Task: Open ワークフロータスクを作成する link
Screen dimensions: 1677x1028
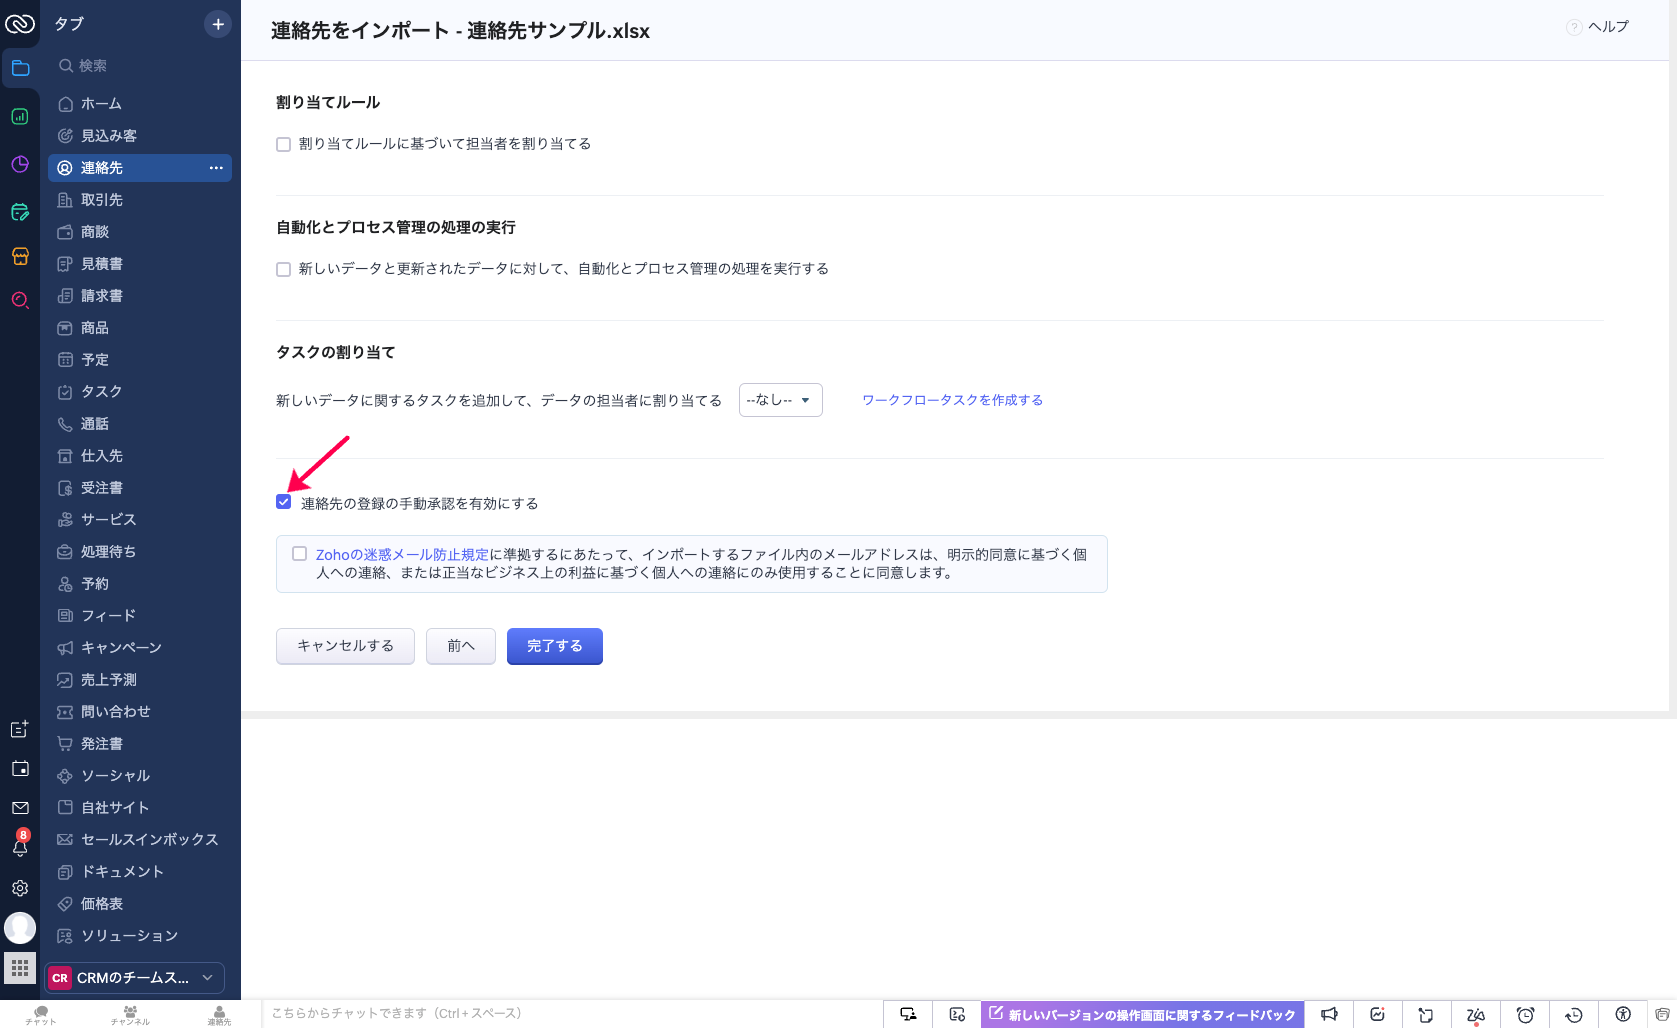Action: (952, 400)
